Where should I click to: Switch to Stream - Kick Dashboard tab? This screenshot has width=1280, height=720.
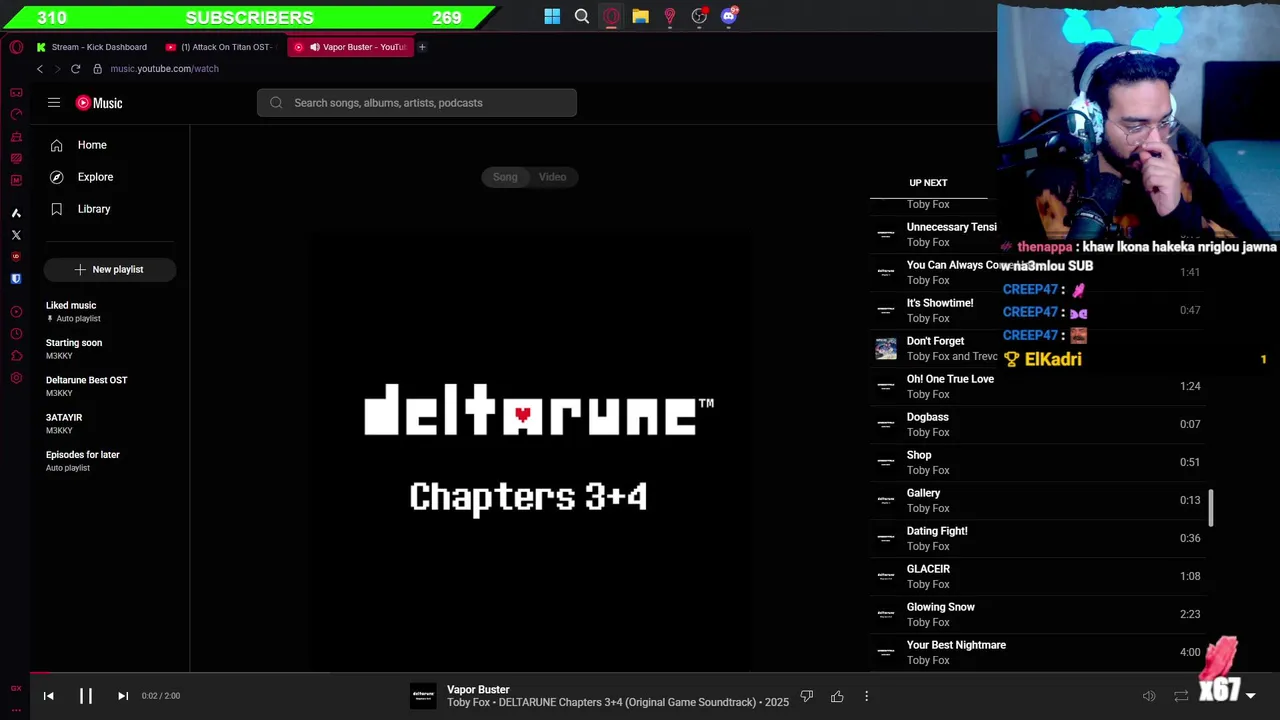[92, 47]
